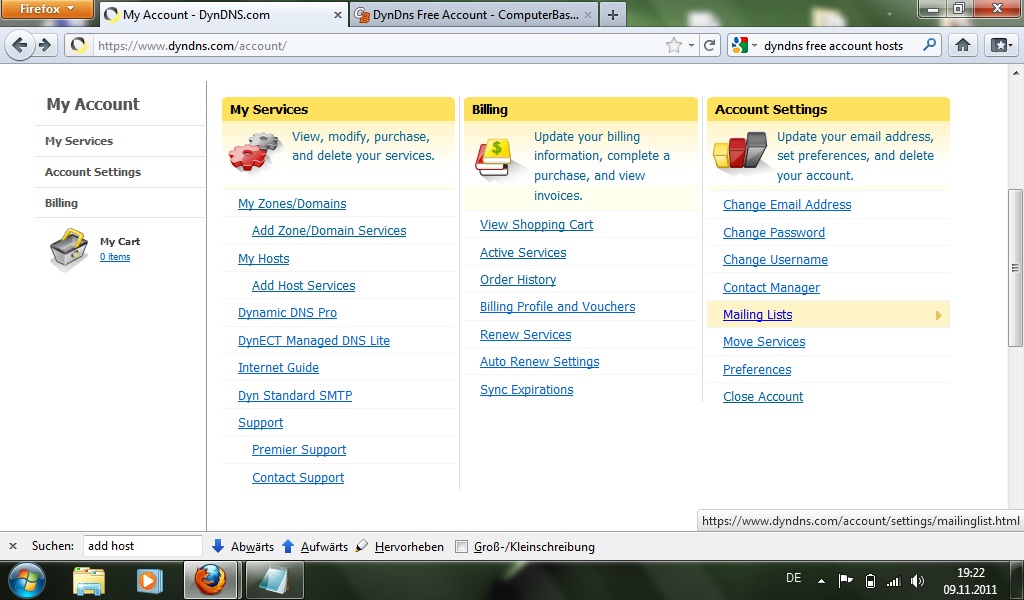Screen dimensions: 1024x600
Task: Click the volume speaker tray icon
Action: tap(918, 580)
